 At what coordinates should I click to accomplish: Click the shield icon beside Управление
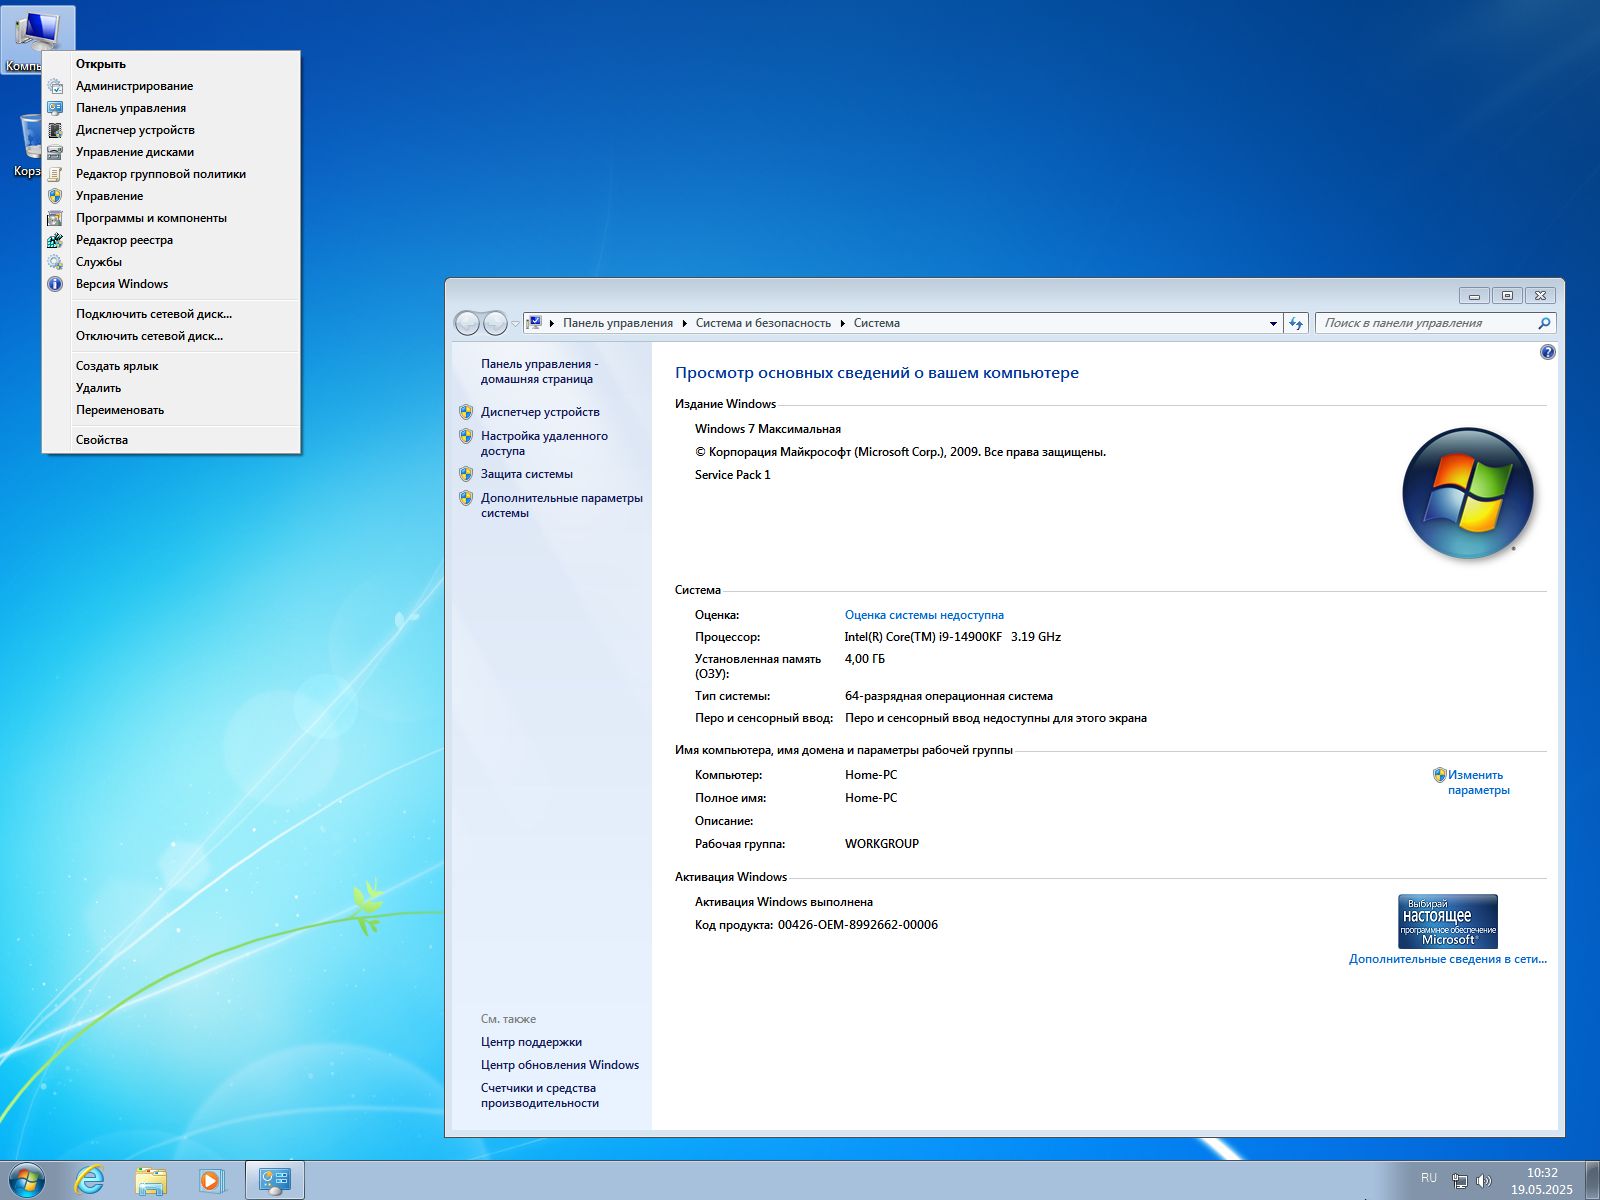coord(56,196)
